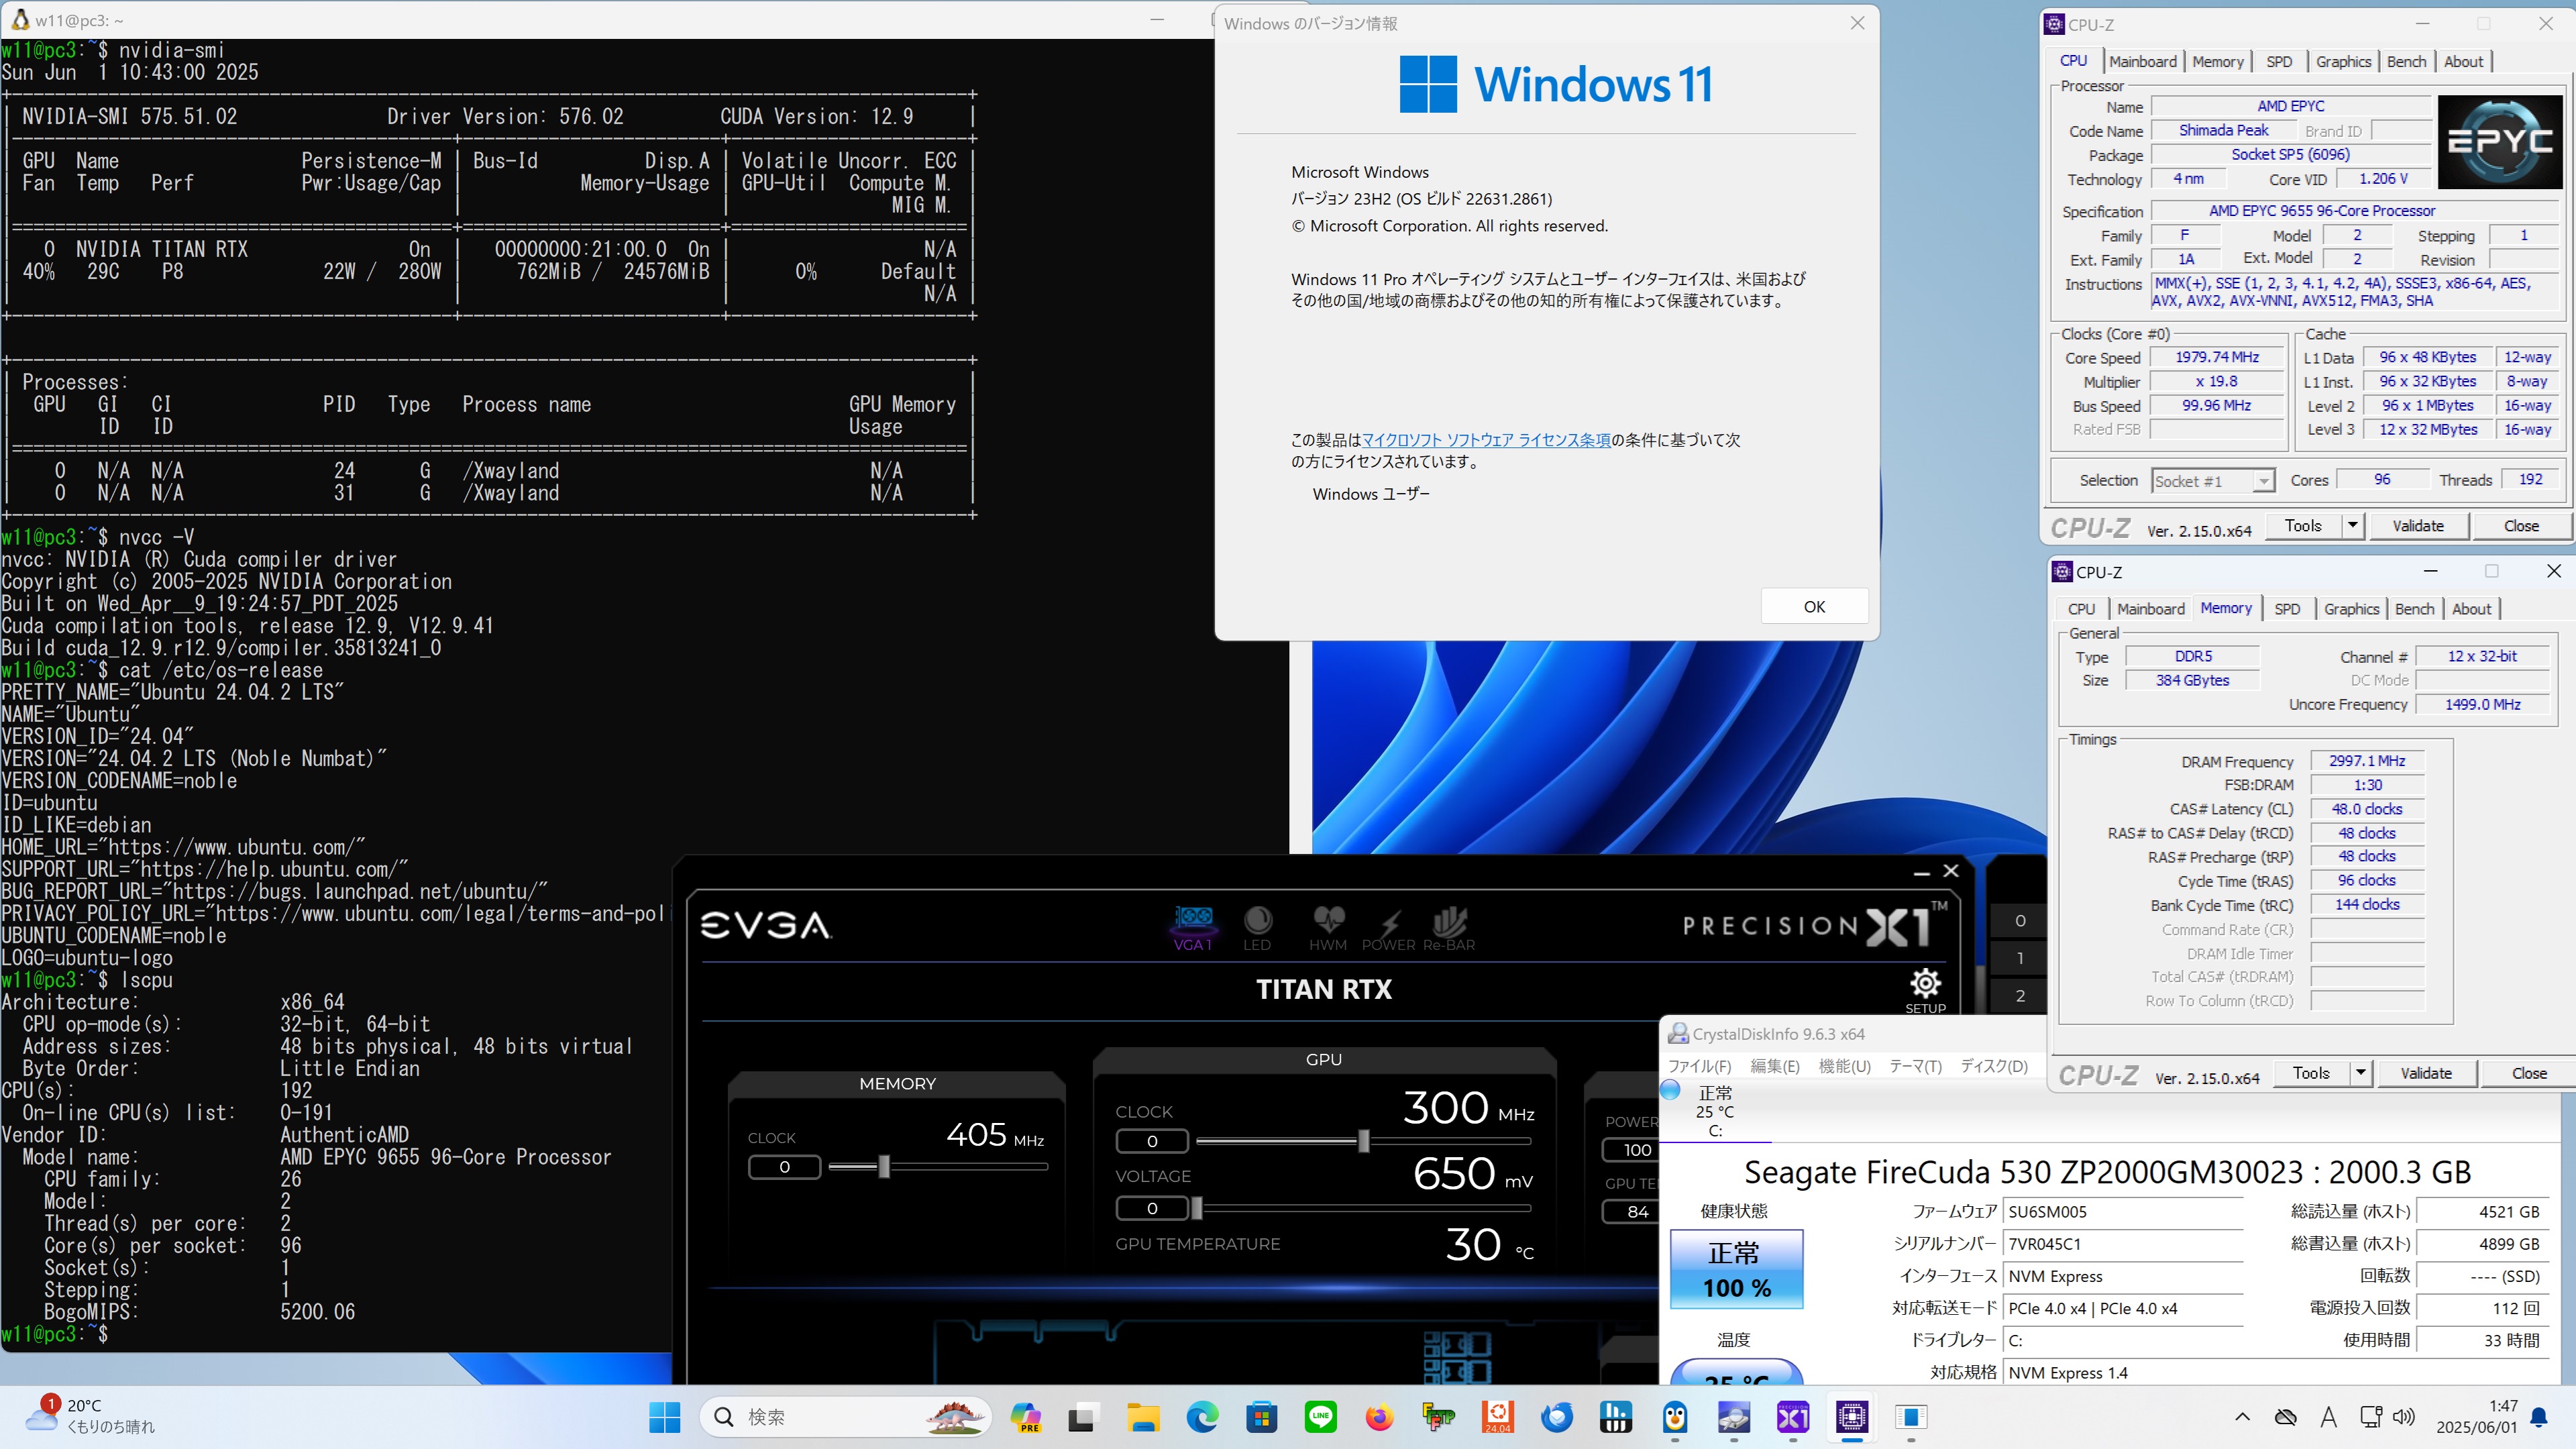Launch Firefox from the taskbar
The width and height of the screenshot is (2576, 1449).
(1380, 1417)
